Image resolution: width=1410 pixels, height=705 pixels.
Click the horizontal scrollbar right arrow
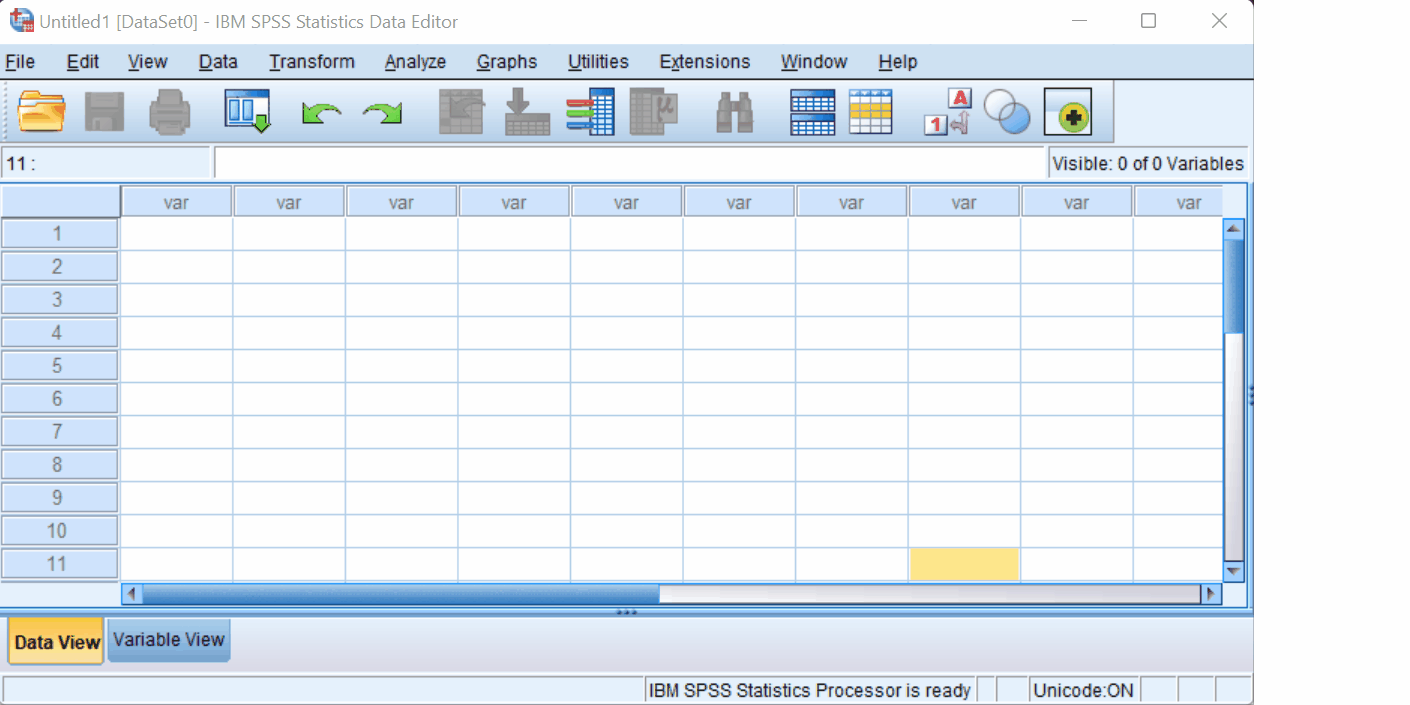tap(1211, 593)
